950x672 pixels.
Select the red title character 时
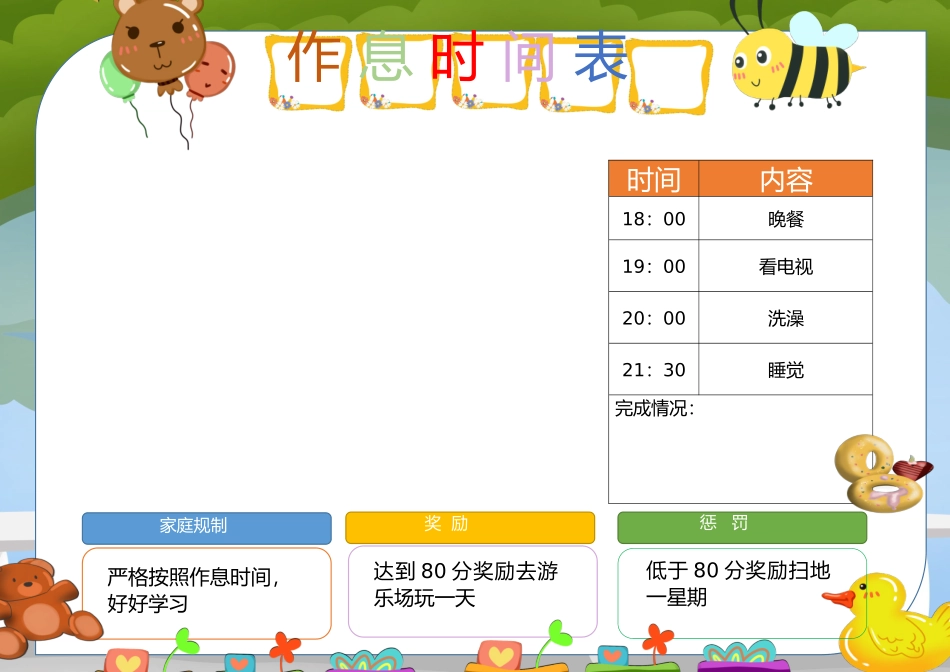[458, 58]
